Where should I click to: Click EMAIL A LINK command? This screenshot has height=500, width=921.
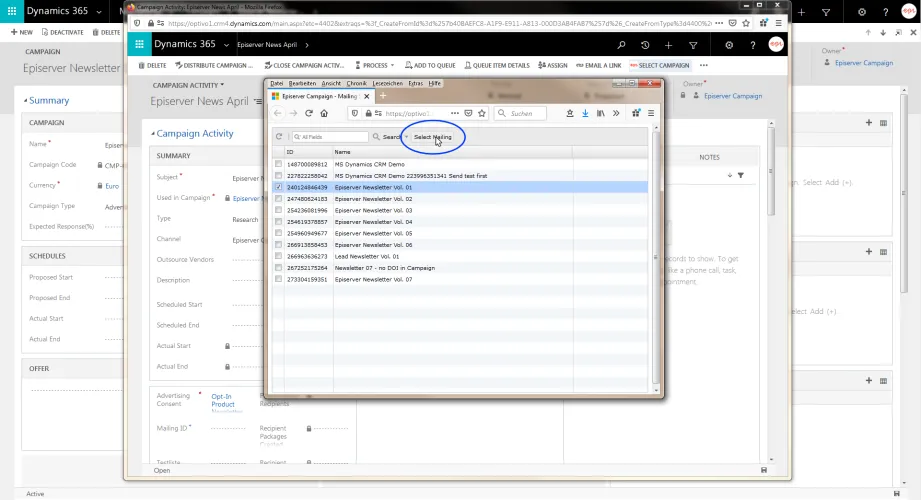tap(599, 65)
